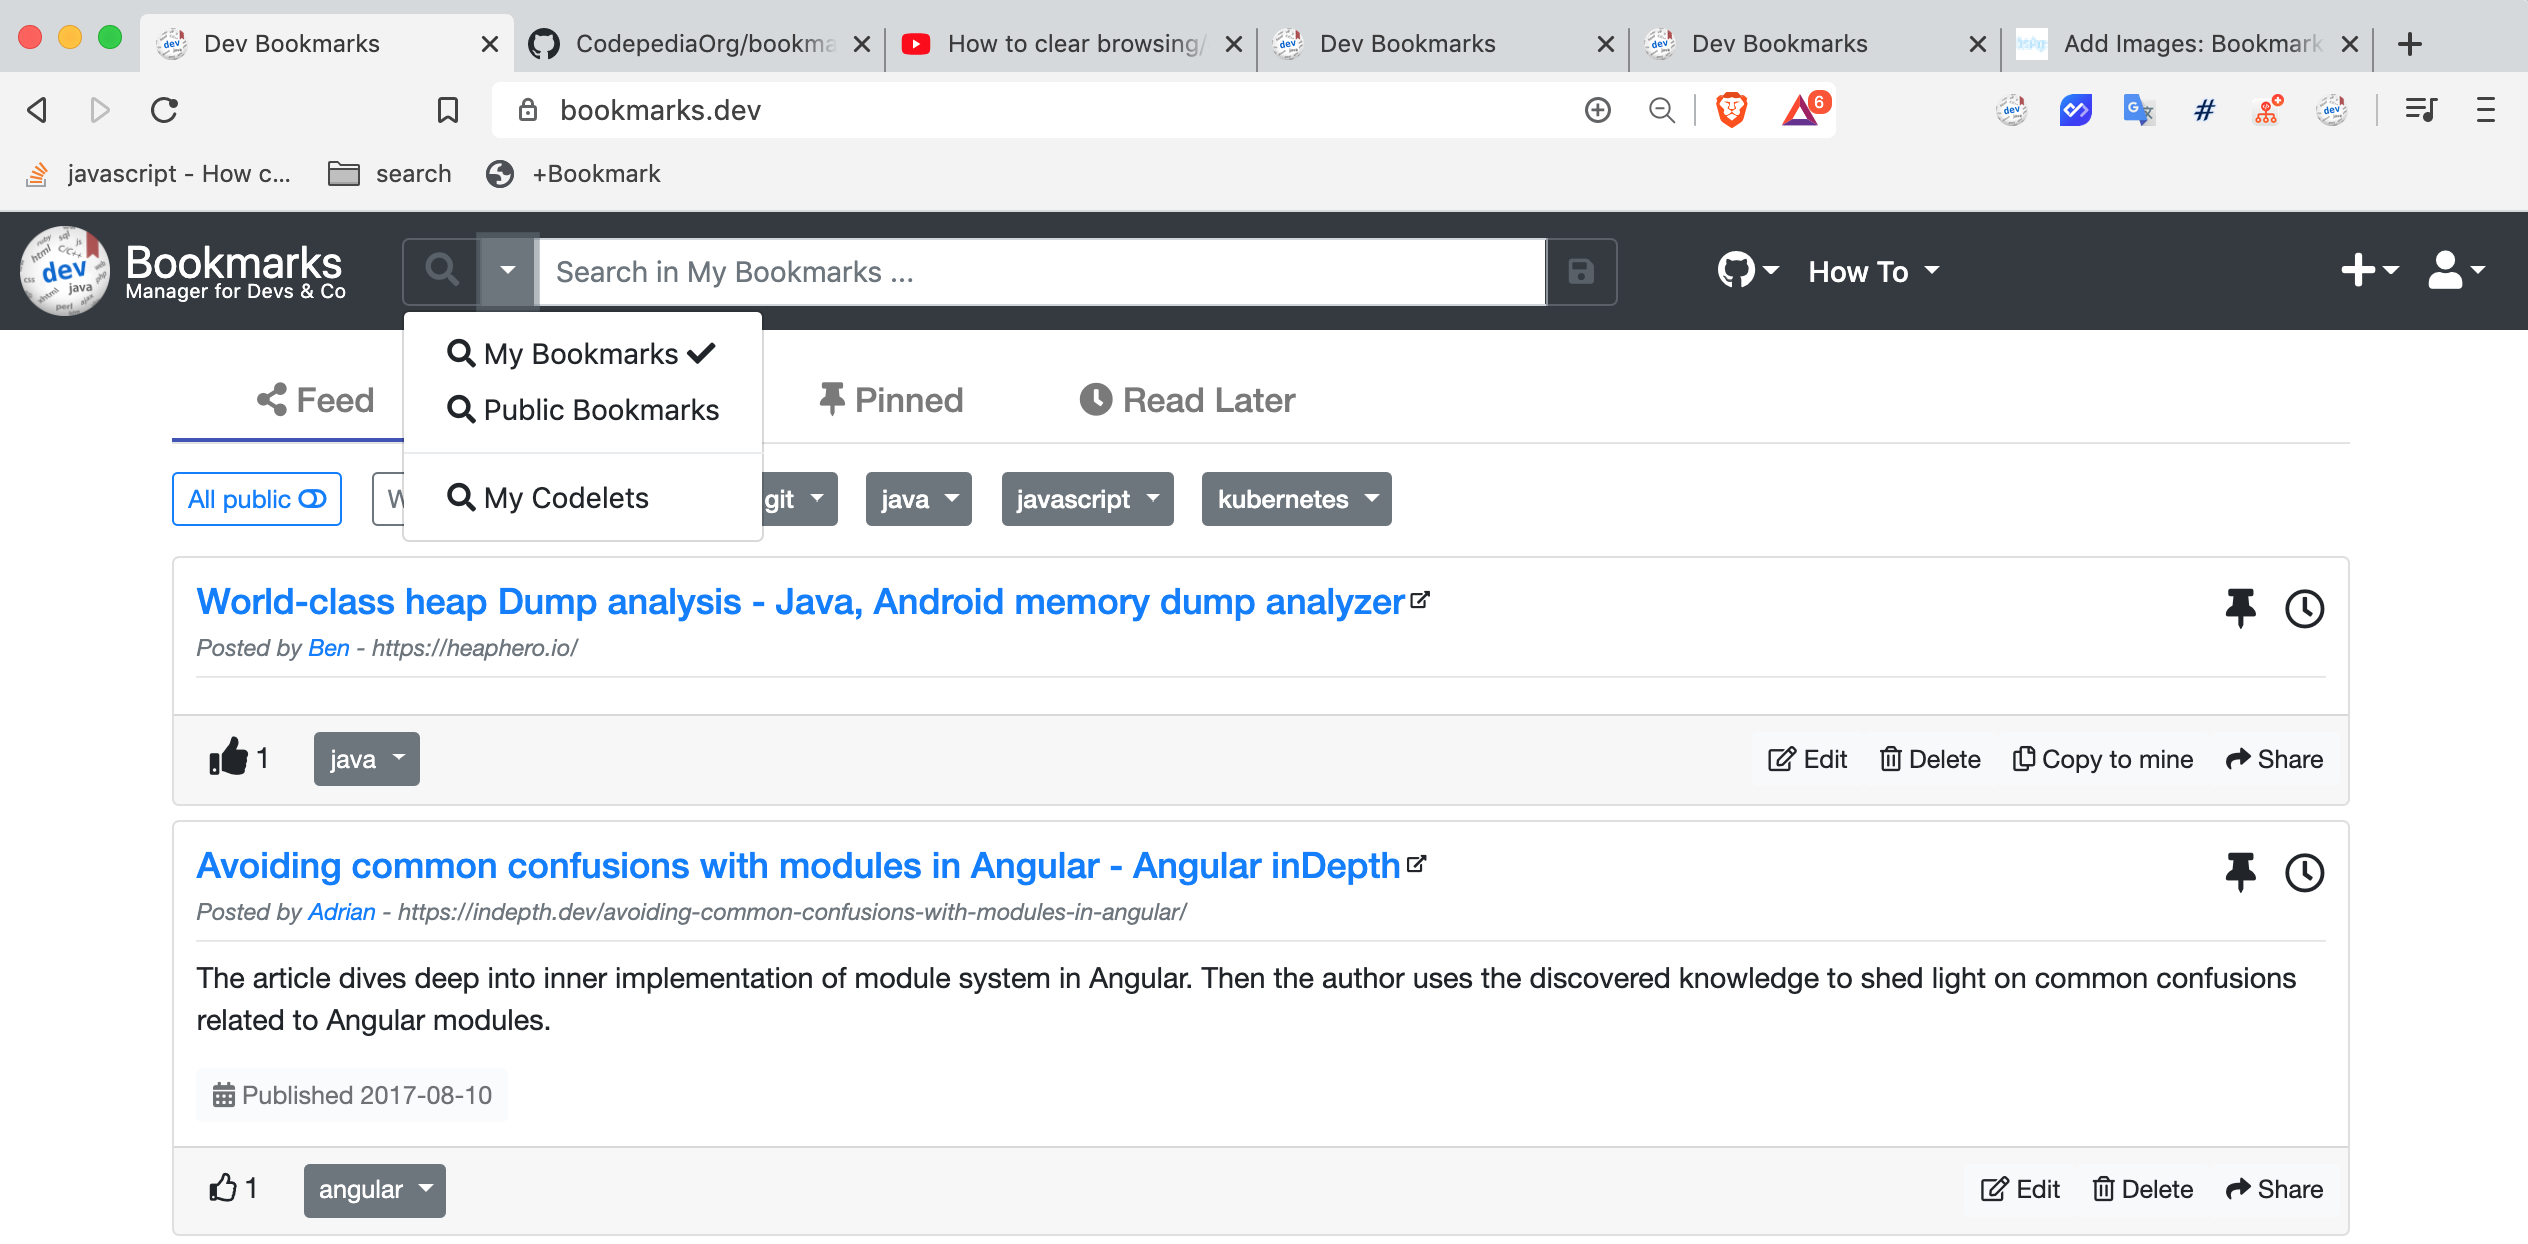Open the Avoiding common confusions Angular link
This screenshot has width=2528, height=1244.
(797, 865)
